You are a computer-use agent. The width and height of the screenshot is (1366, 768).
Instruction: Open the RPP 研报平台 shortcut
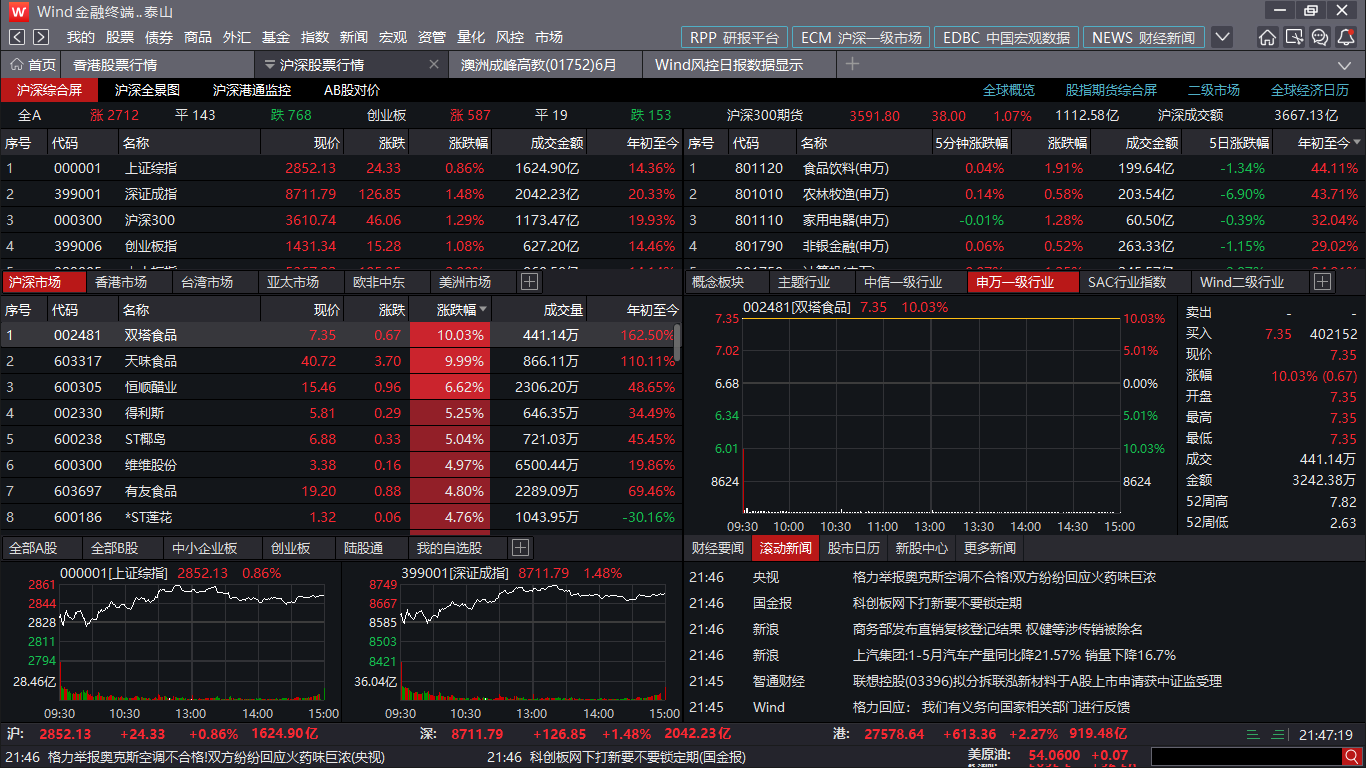click(735, 38)
